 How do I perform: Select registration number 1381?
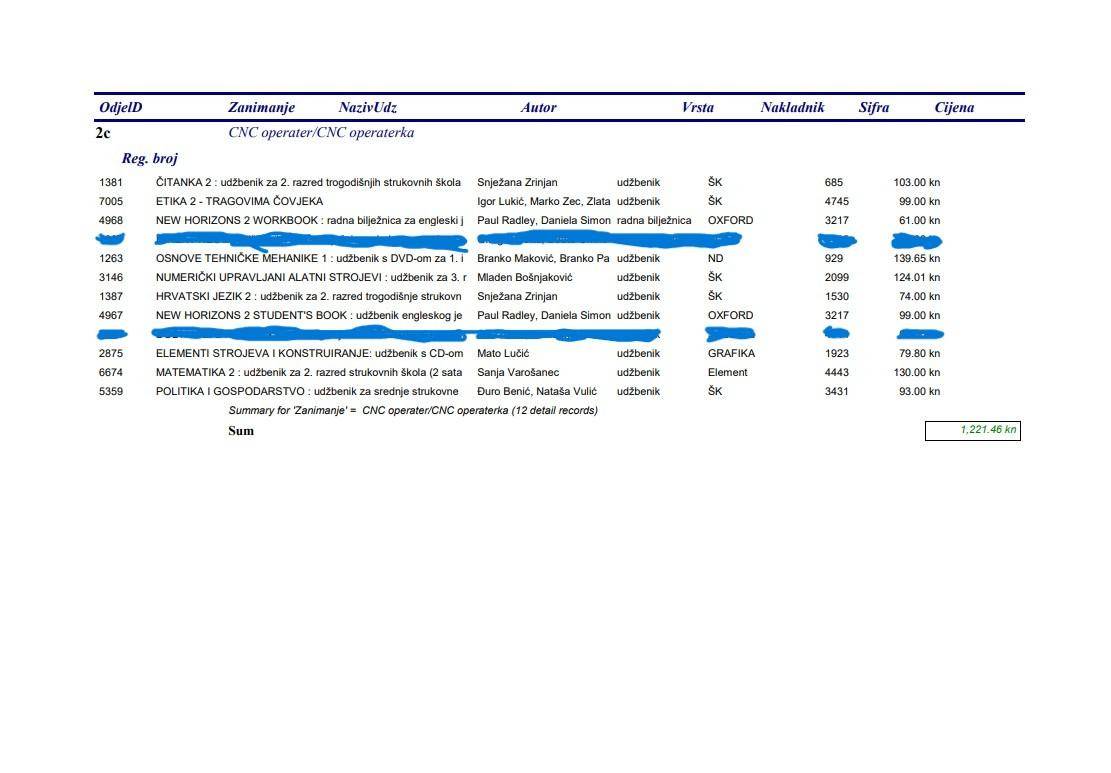[111, 183]
